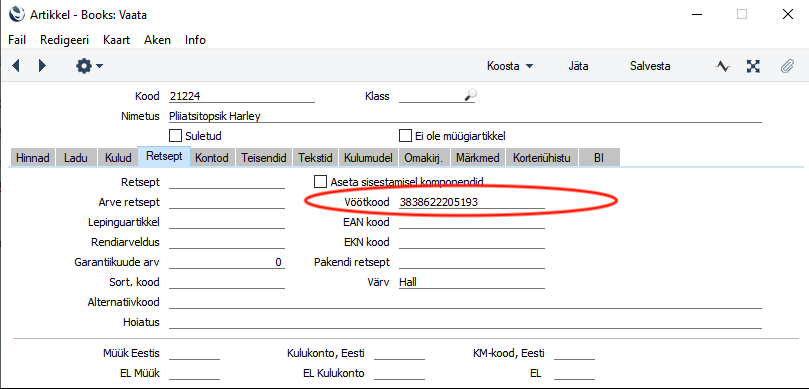Switch to the Omakirj. tab
Image resolution: width=809 pixels, height=389 pixels.
point(424,158)
